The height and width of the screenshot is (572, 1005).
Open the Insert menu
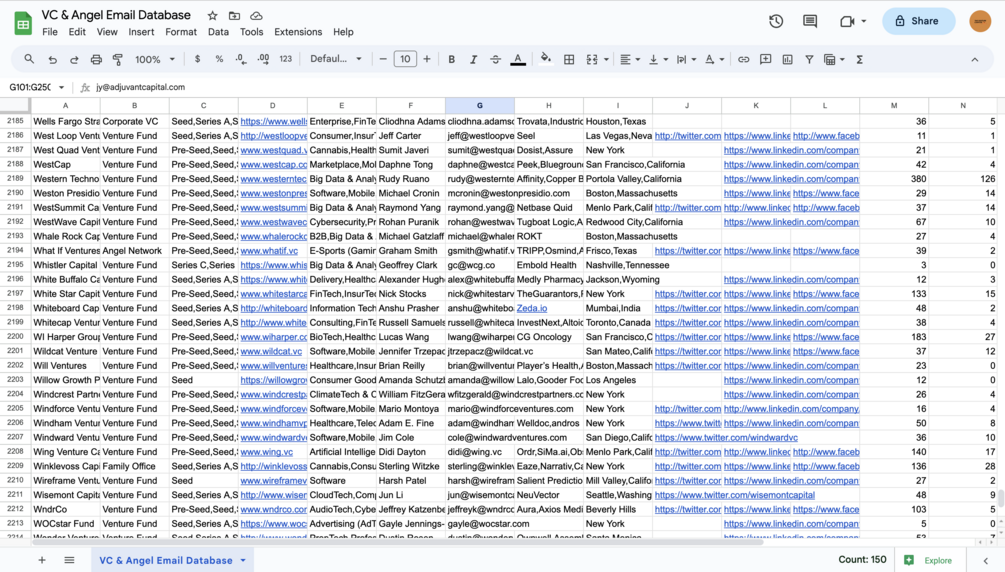click(141, 31)
